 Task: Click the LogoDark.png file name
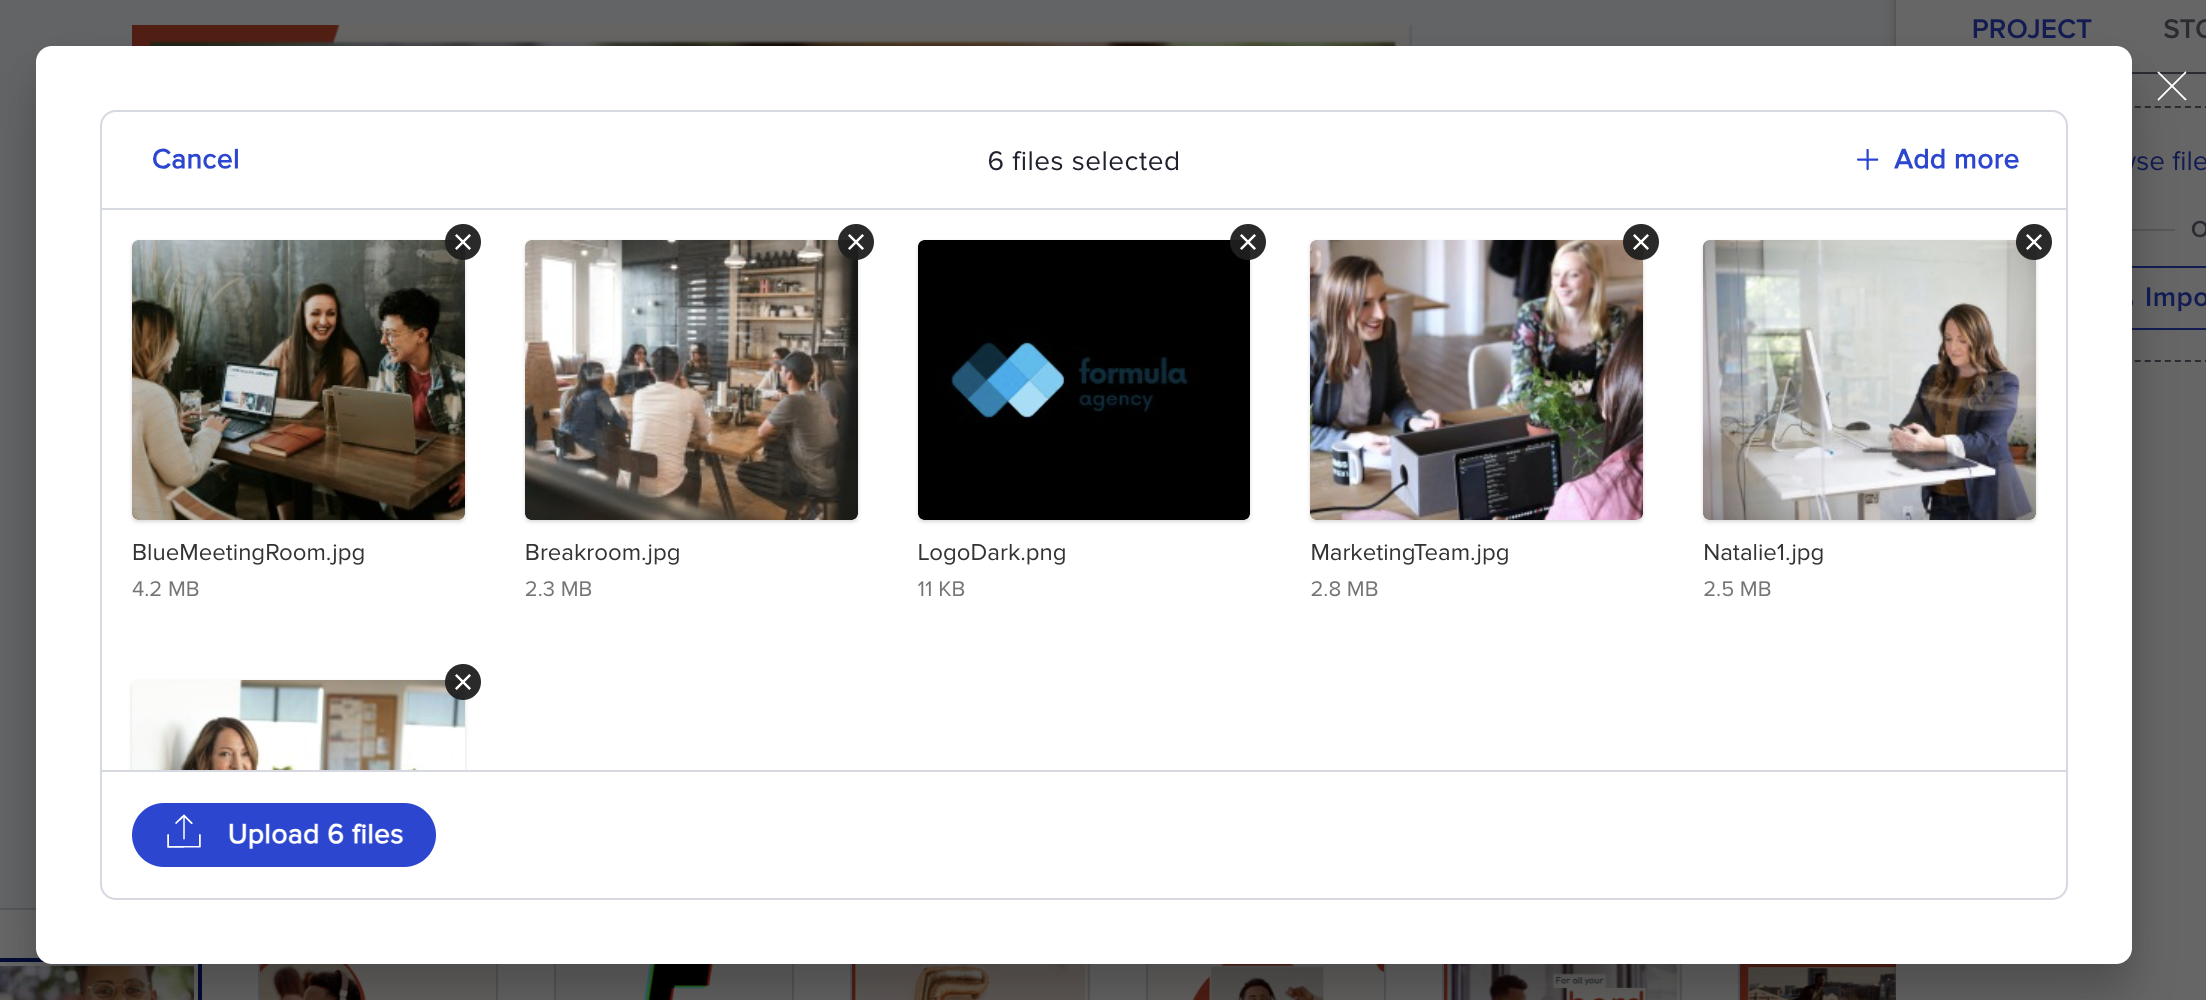[x=992, y=553]
